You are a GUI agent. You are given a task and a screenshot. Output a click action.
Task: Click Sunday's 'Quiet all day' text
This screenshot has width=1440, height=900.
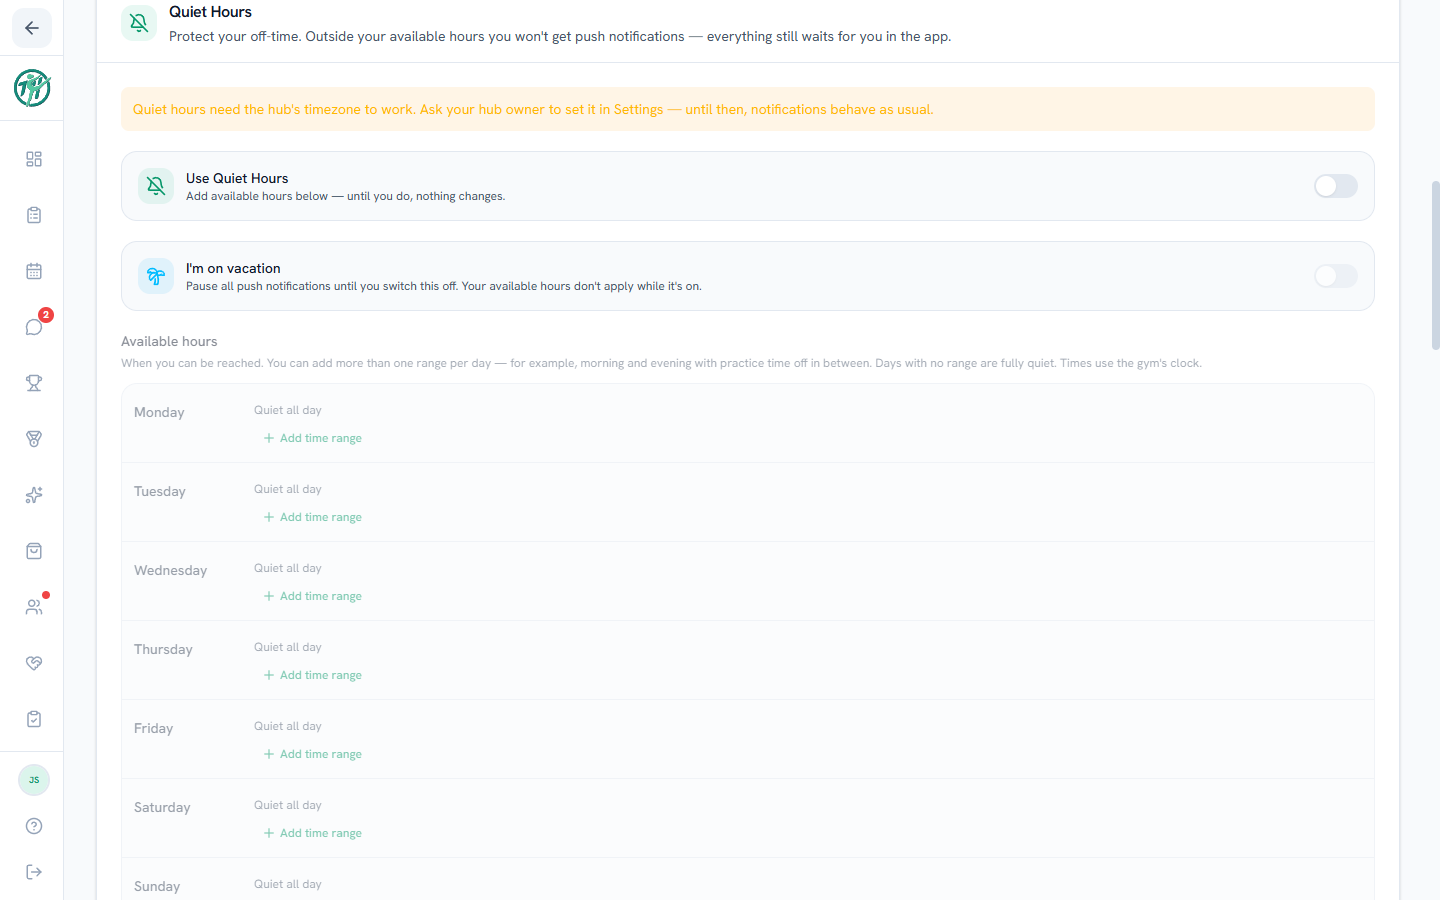pyautogui.click(x=288, y=884)
